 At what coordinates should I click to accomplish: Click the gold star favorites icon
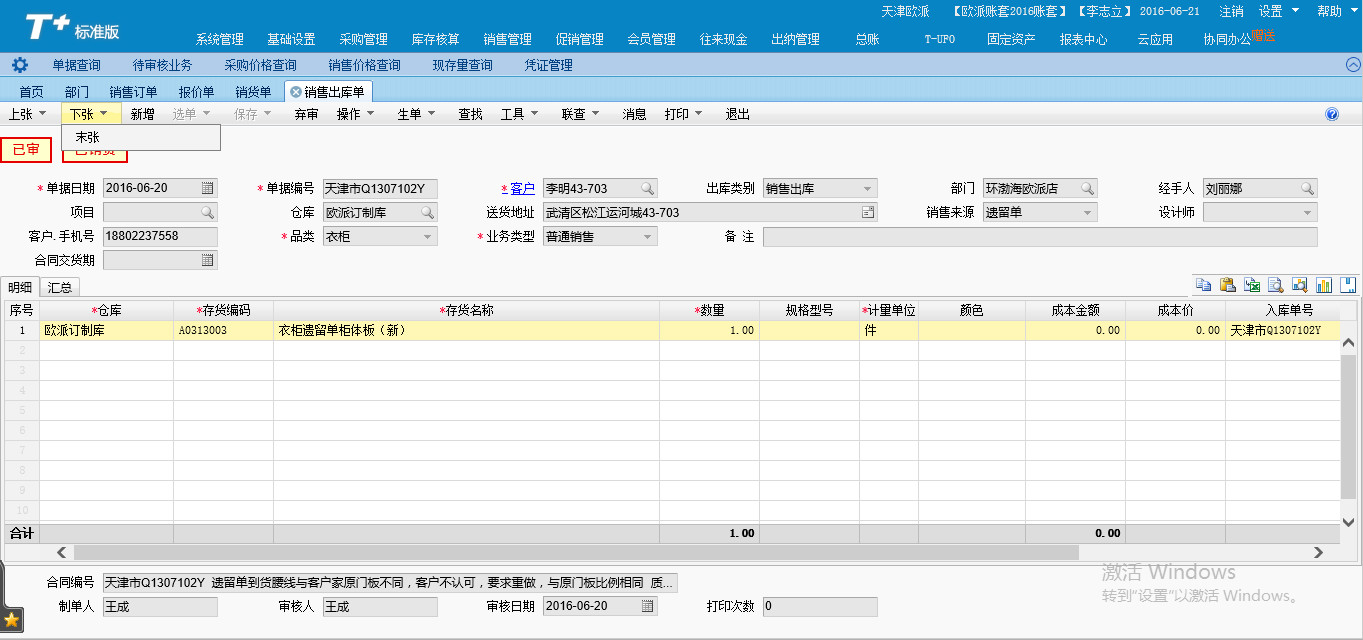12,620
